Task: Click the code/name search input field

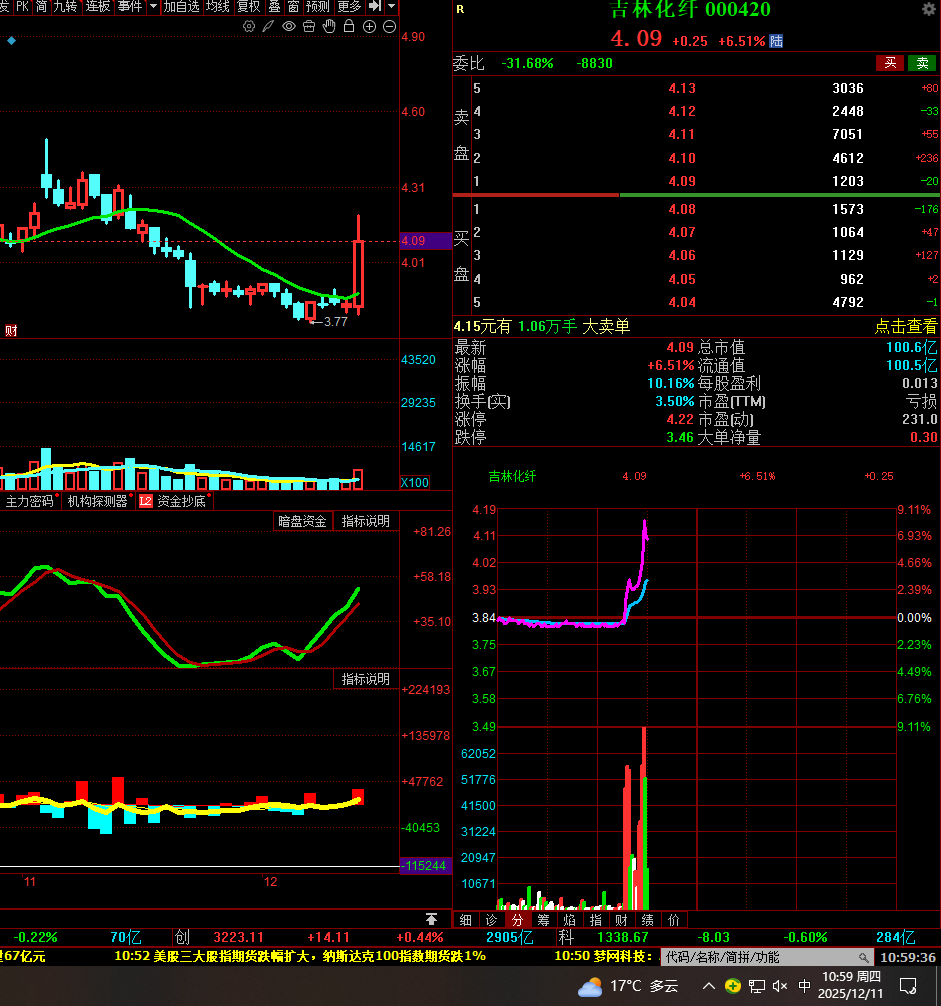Action: coord(767,957)
